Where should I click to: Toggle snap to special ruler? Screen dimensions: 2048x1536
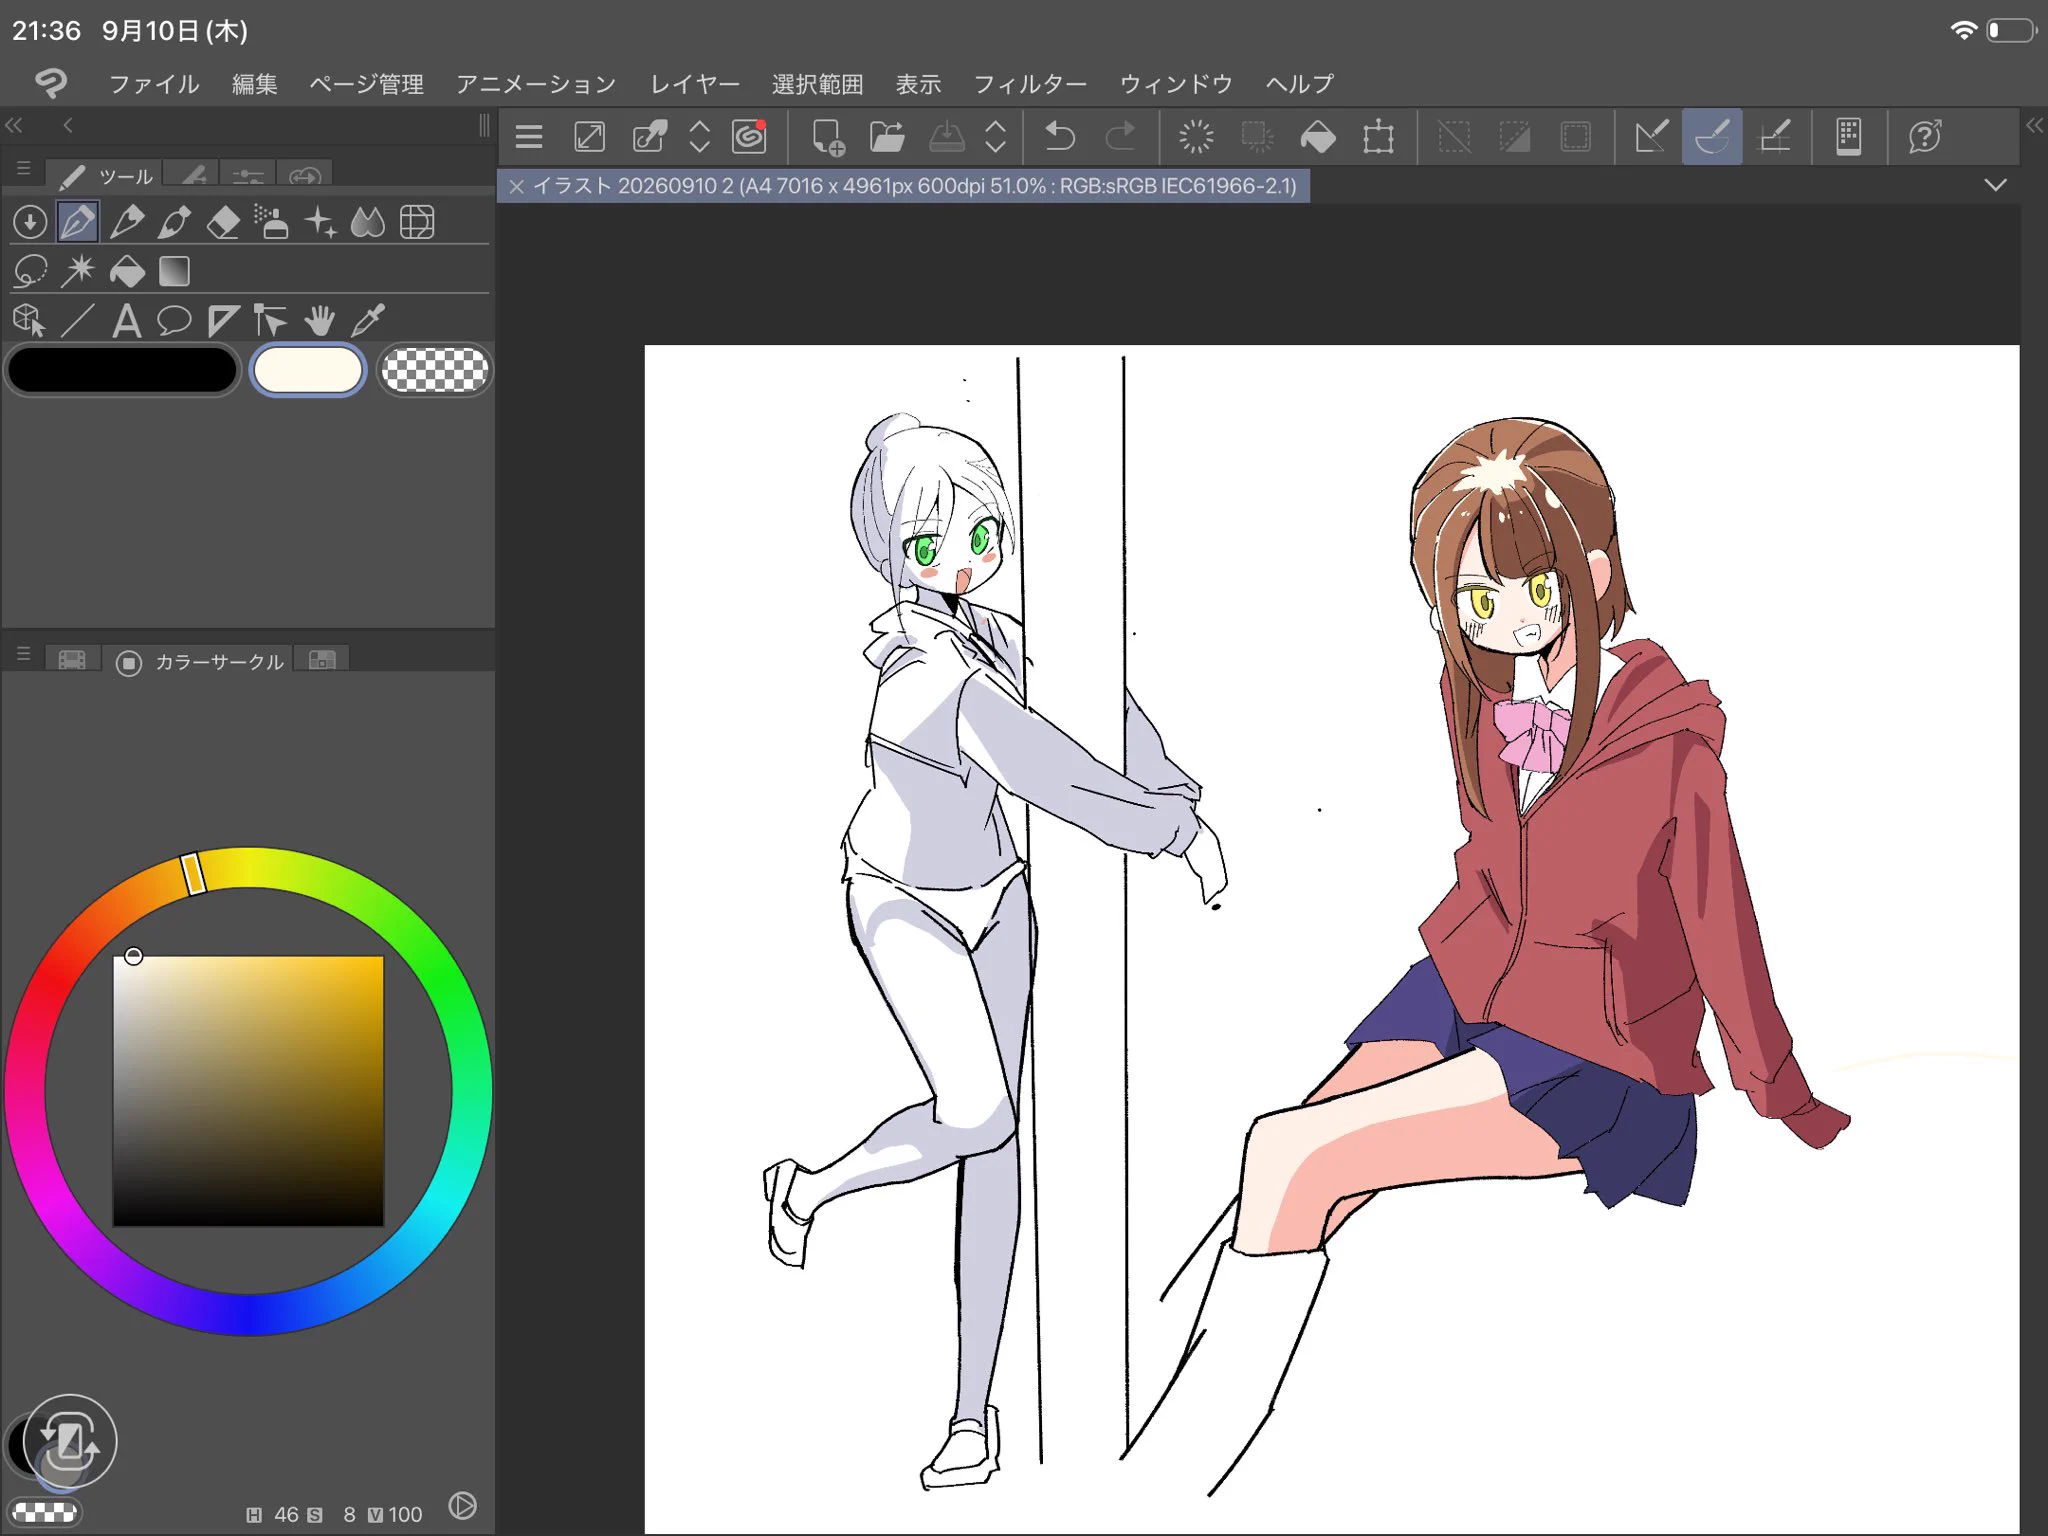[x=1712, y=136]
